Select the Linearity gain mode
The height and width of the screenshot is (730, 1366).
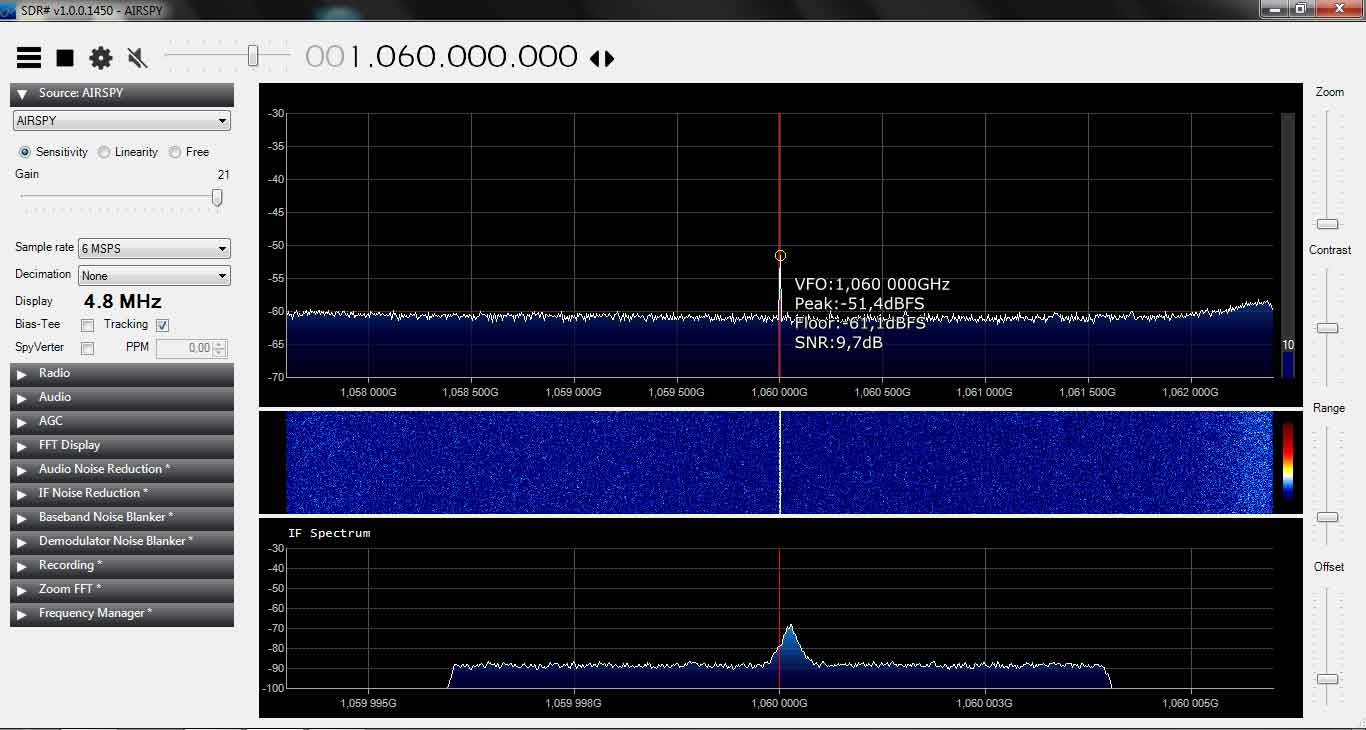coord(128,152)
